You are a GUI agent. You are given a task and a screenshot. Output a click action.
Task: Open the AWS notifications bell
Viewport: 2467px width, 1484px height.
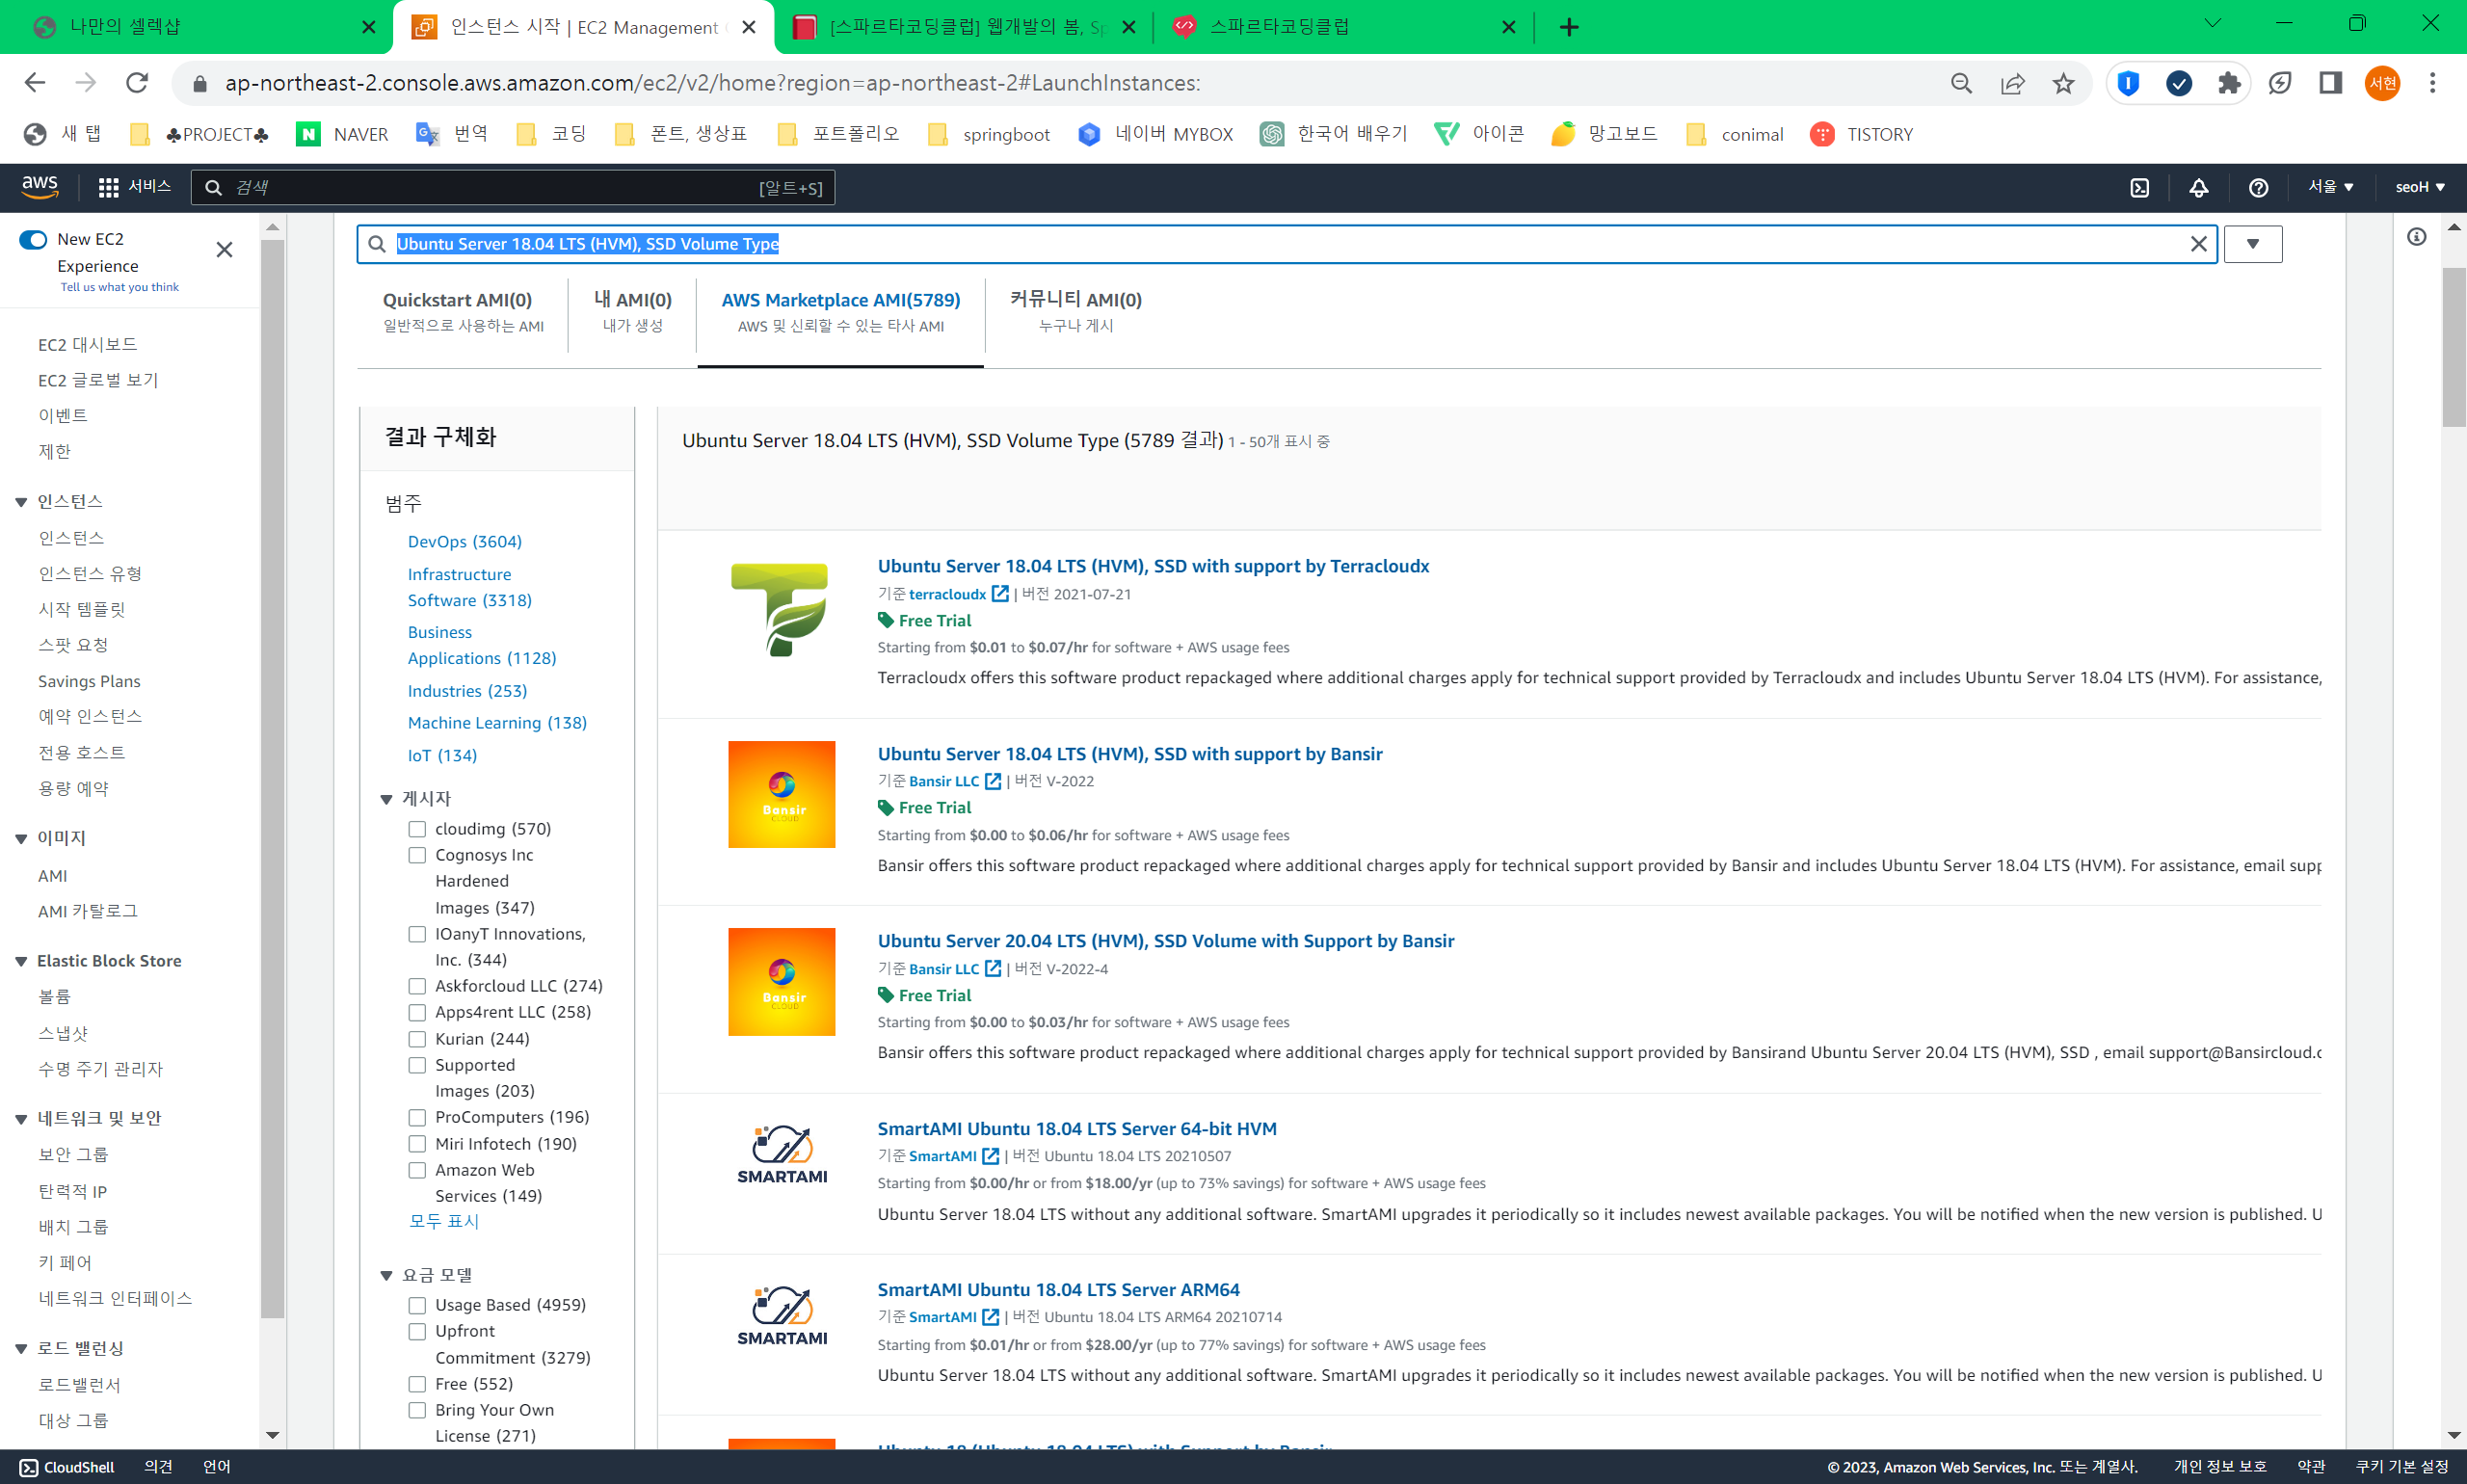point(2198,187)
